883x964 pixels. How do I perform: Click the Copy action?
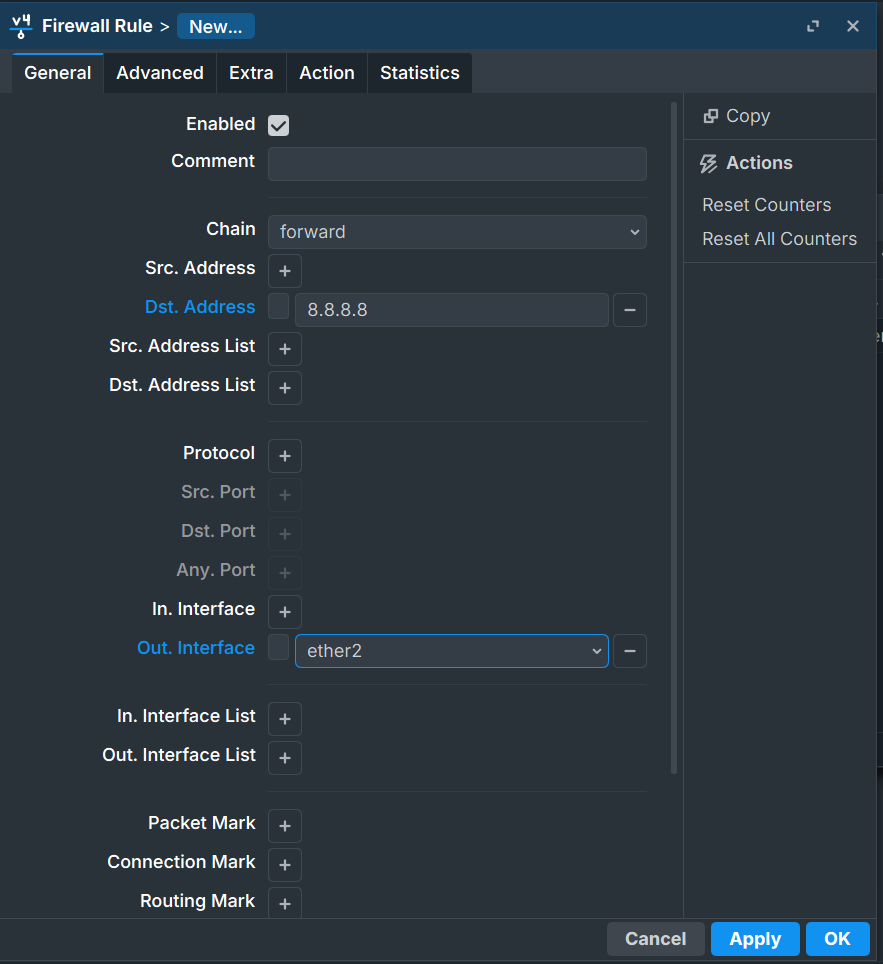(737, 116)
